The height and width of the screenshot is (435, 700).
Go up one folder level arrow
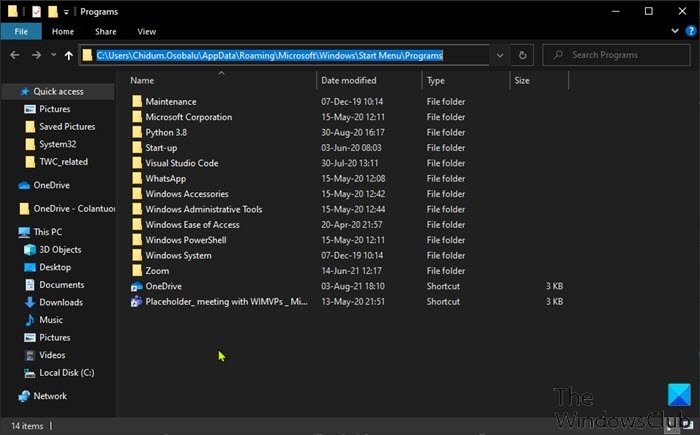pos(68,55)
